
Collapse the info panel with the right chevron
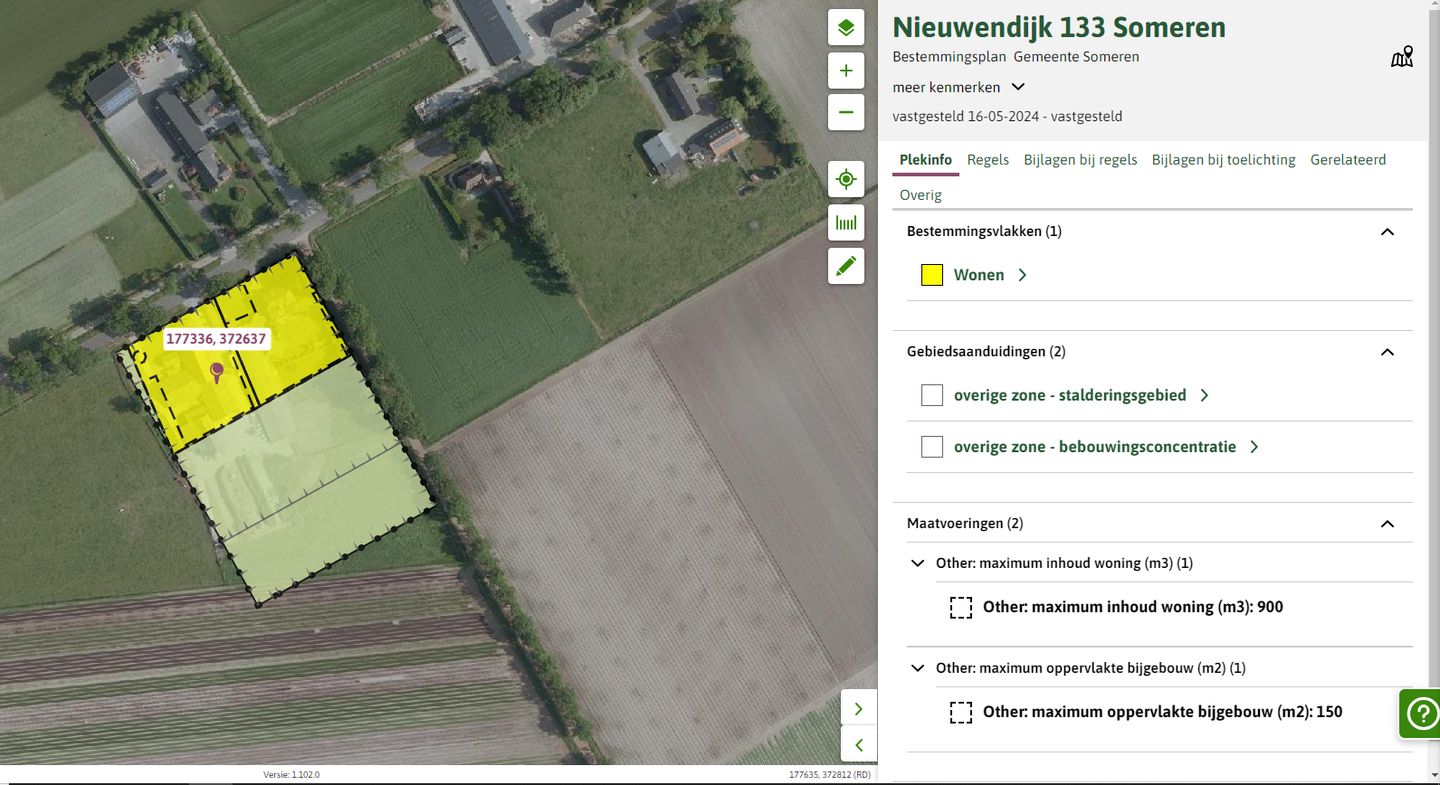(x=858, y=708)
